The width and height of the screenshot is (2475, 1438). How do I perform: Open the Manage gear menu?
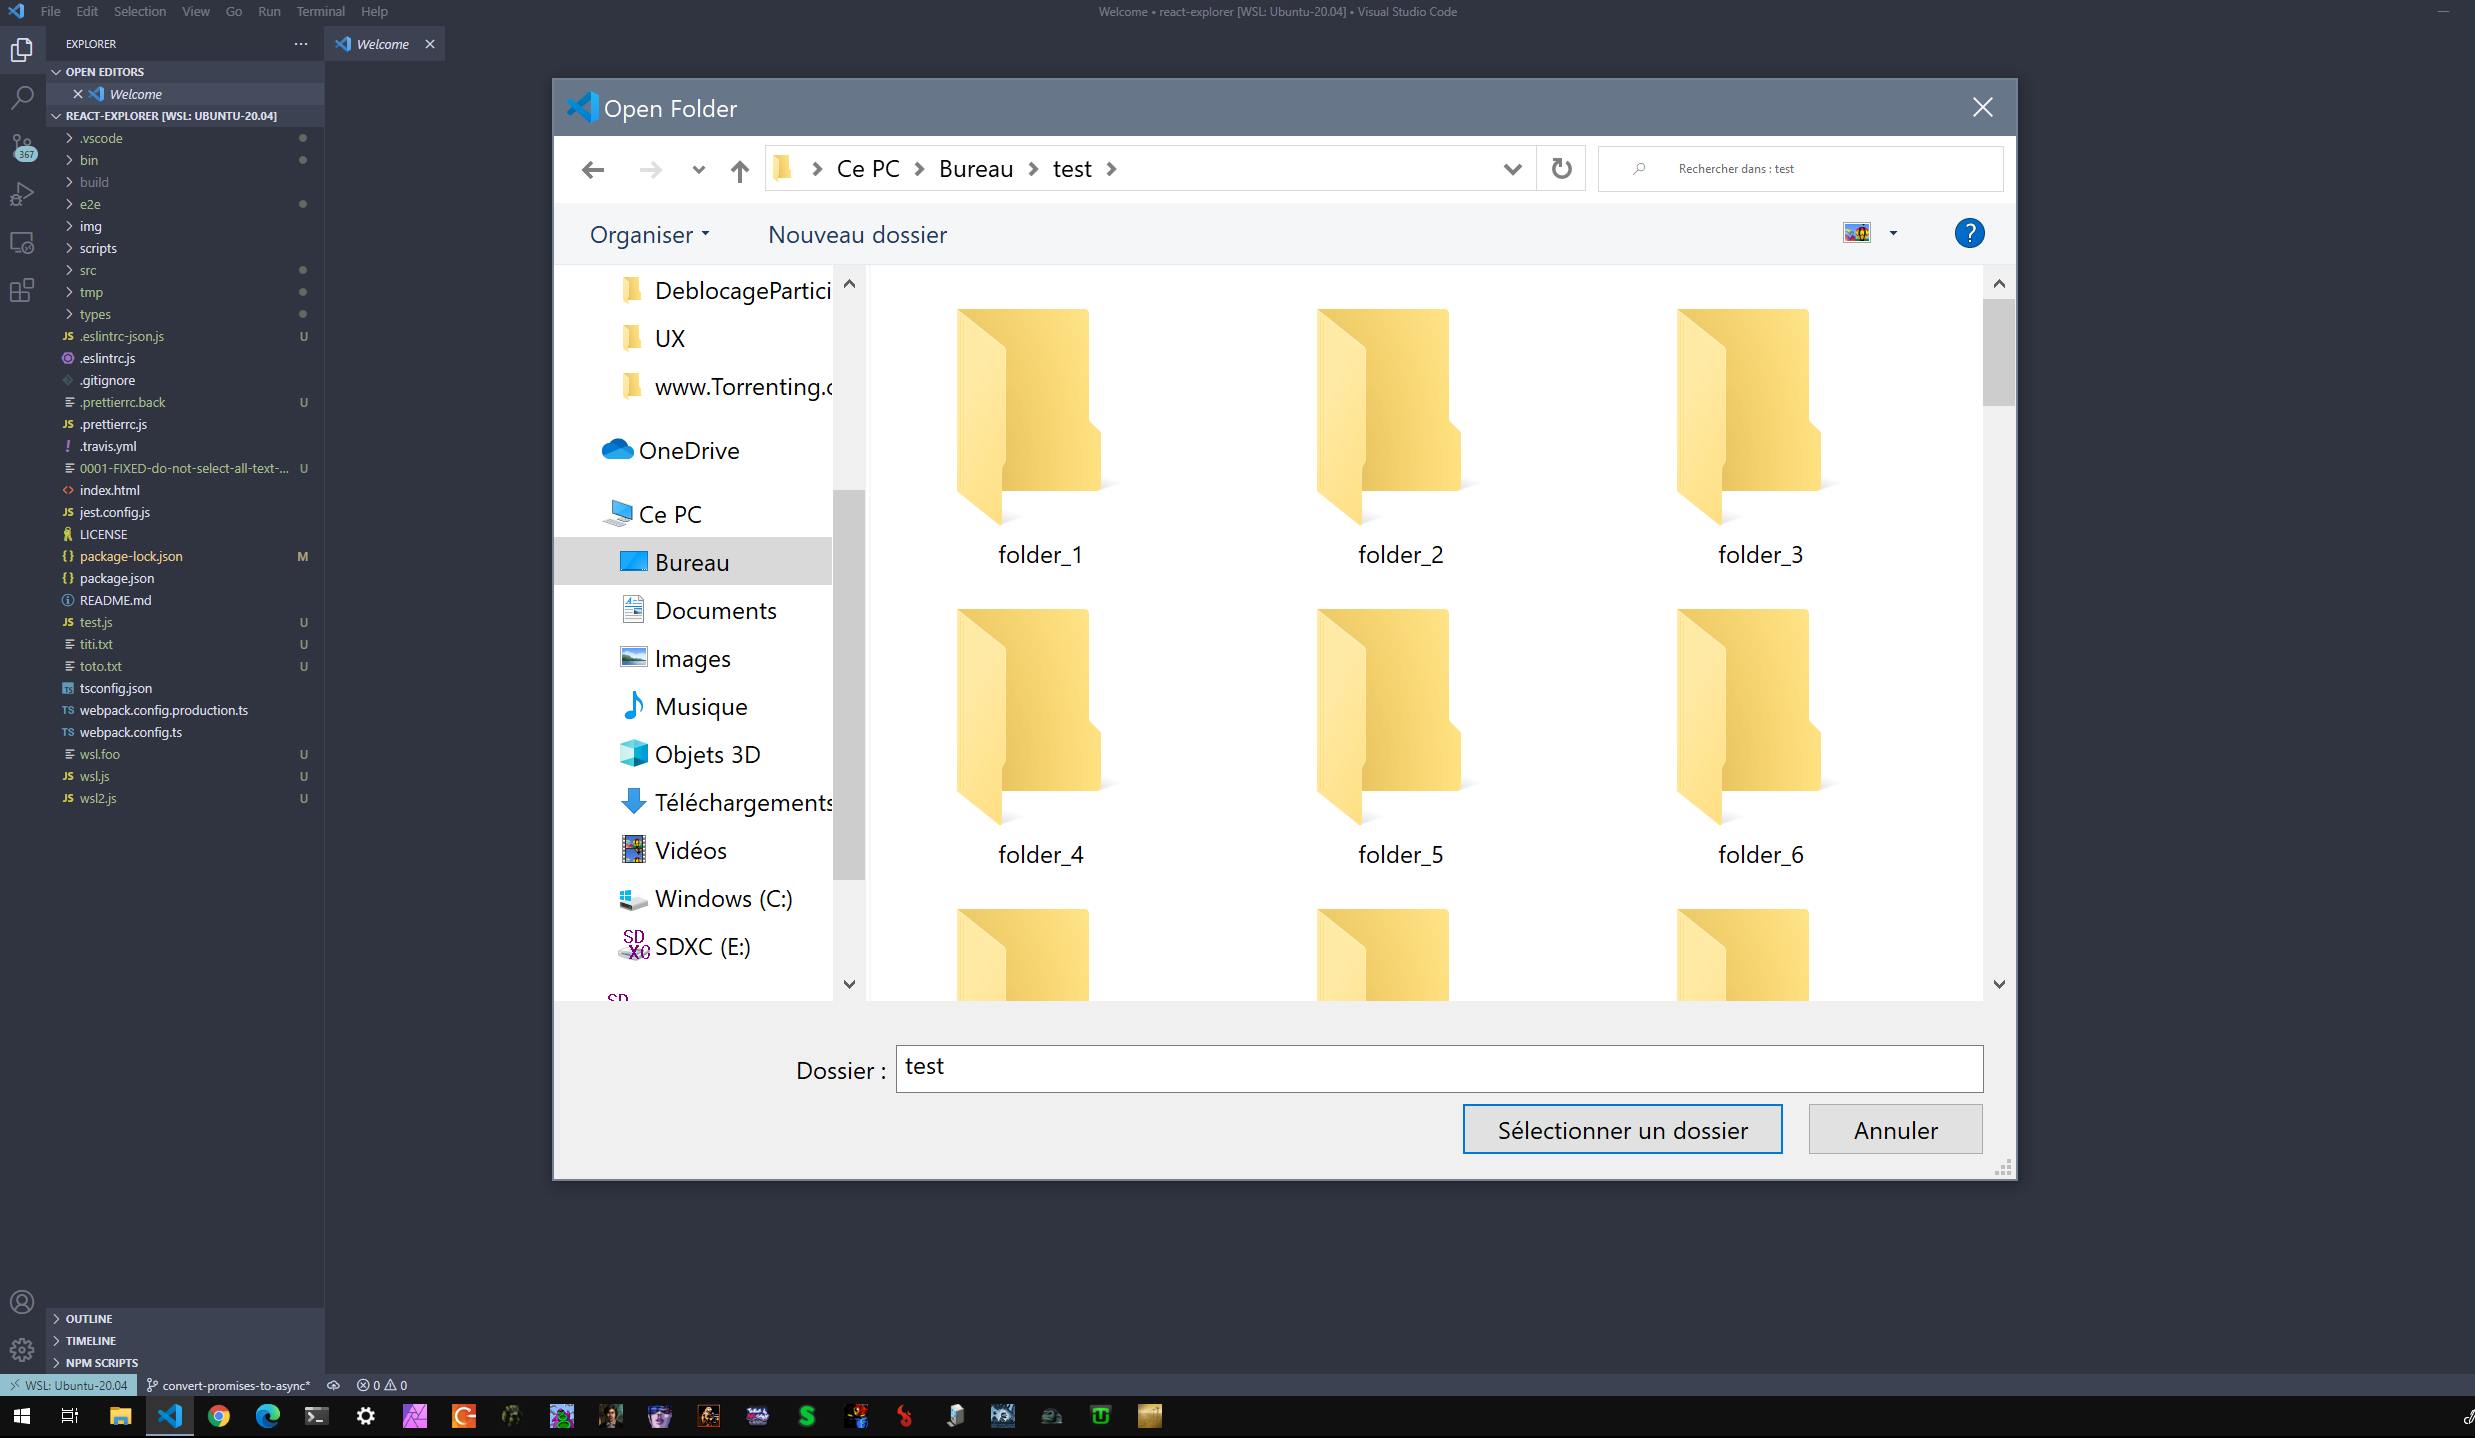pyautogui.click(x=22, y=1350)
